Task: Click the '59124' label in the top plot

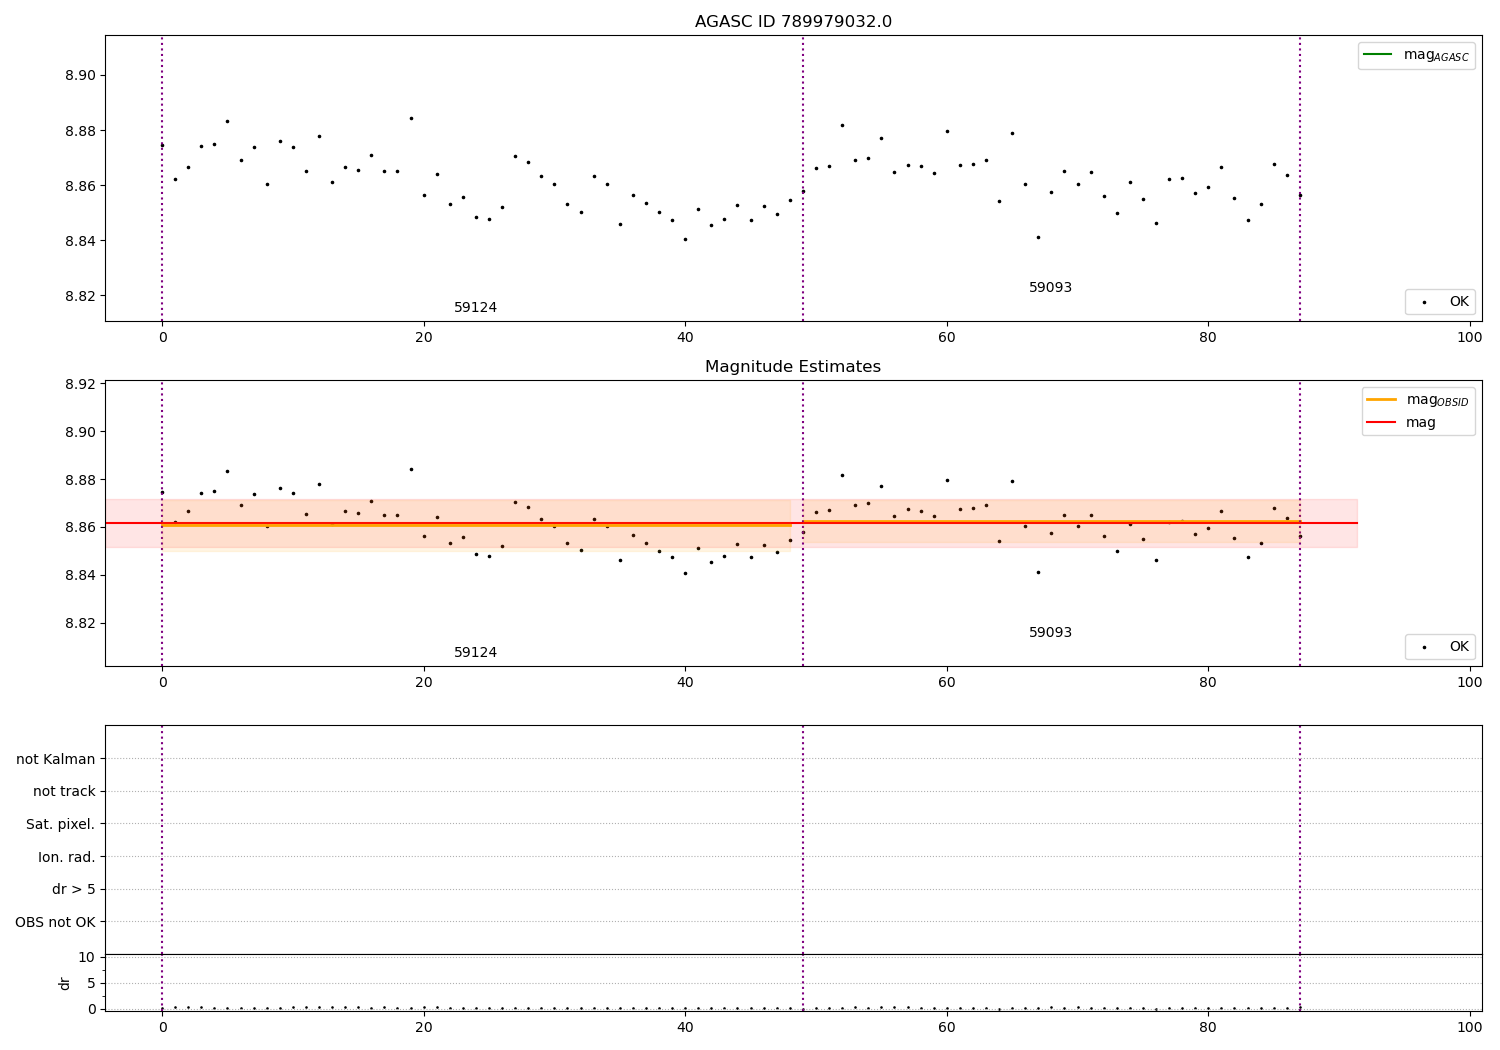Action: (x=475, y=308)
